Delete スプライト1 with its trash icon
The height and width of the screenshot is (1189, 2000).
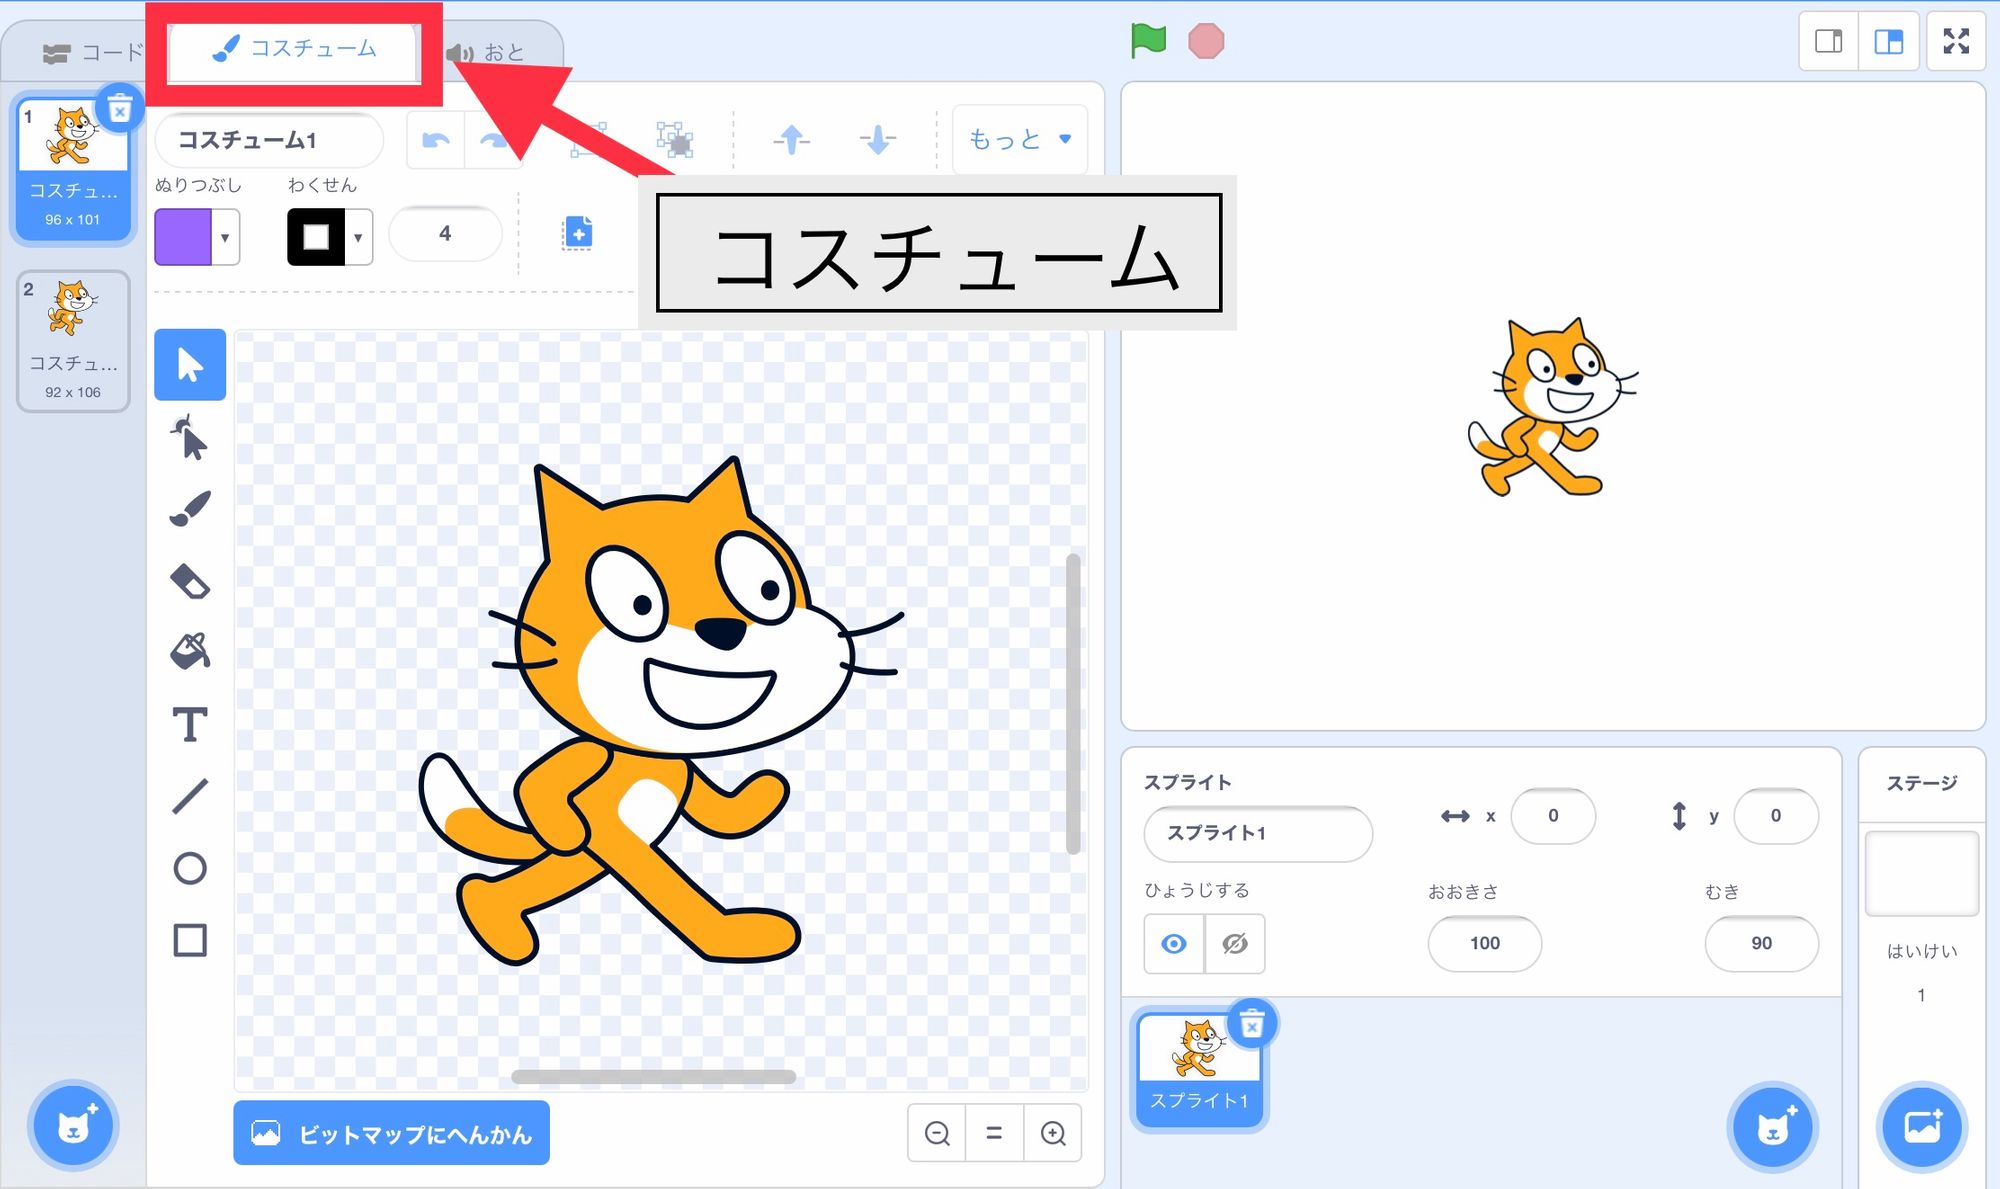pos(1252,1023)
